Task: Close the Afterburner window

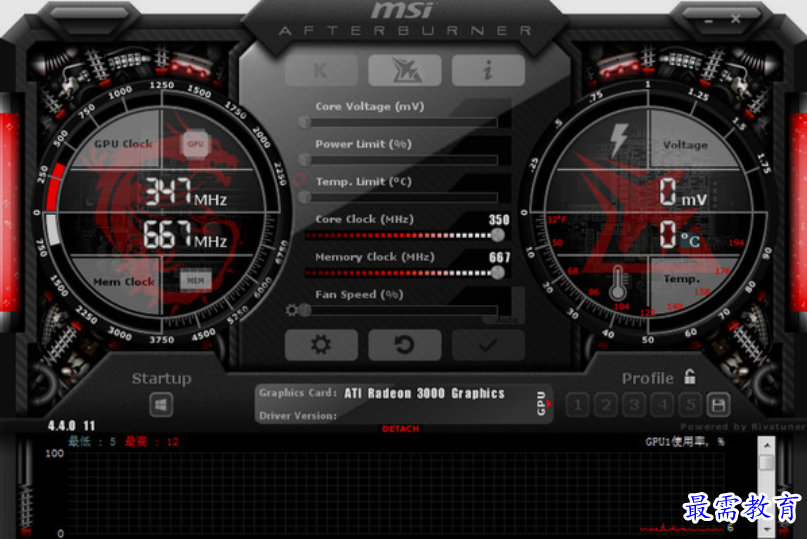Action: (736, 19)
